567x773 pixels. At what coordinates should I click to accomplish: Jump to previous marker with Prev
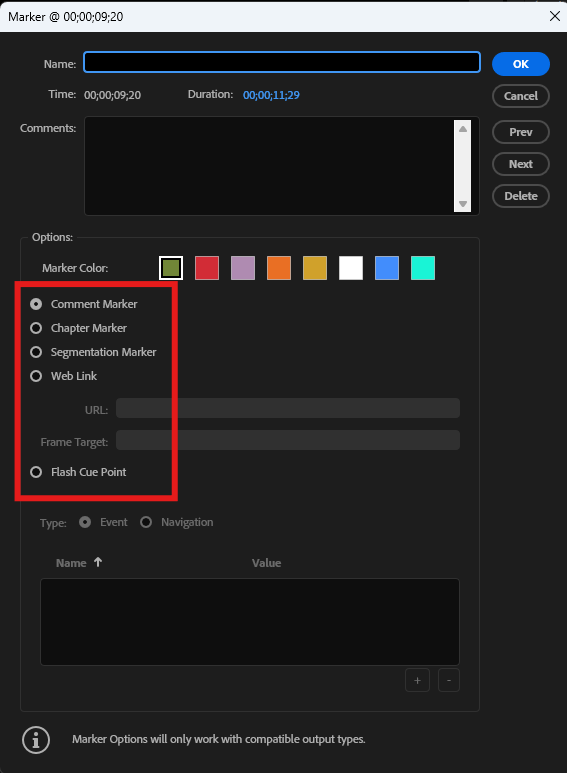(521, 132)
